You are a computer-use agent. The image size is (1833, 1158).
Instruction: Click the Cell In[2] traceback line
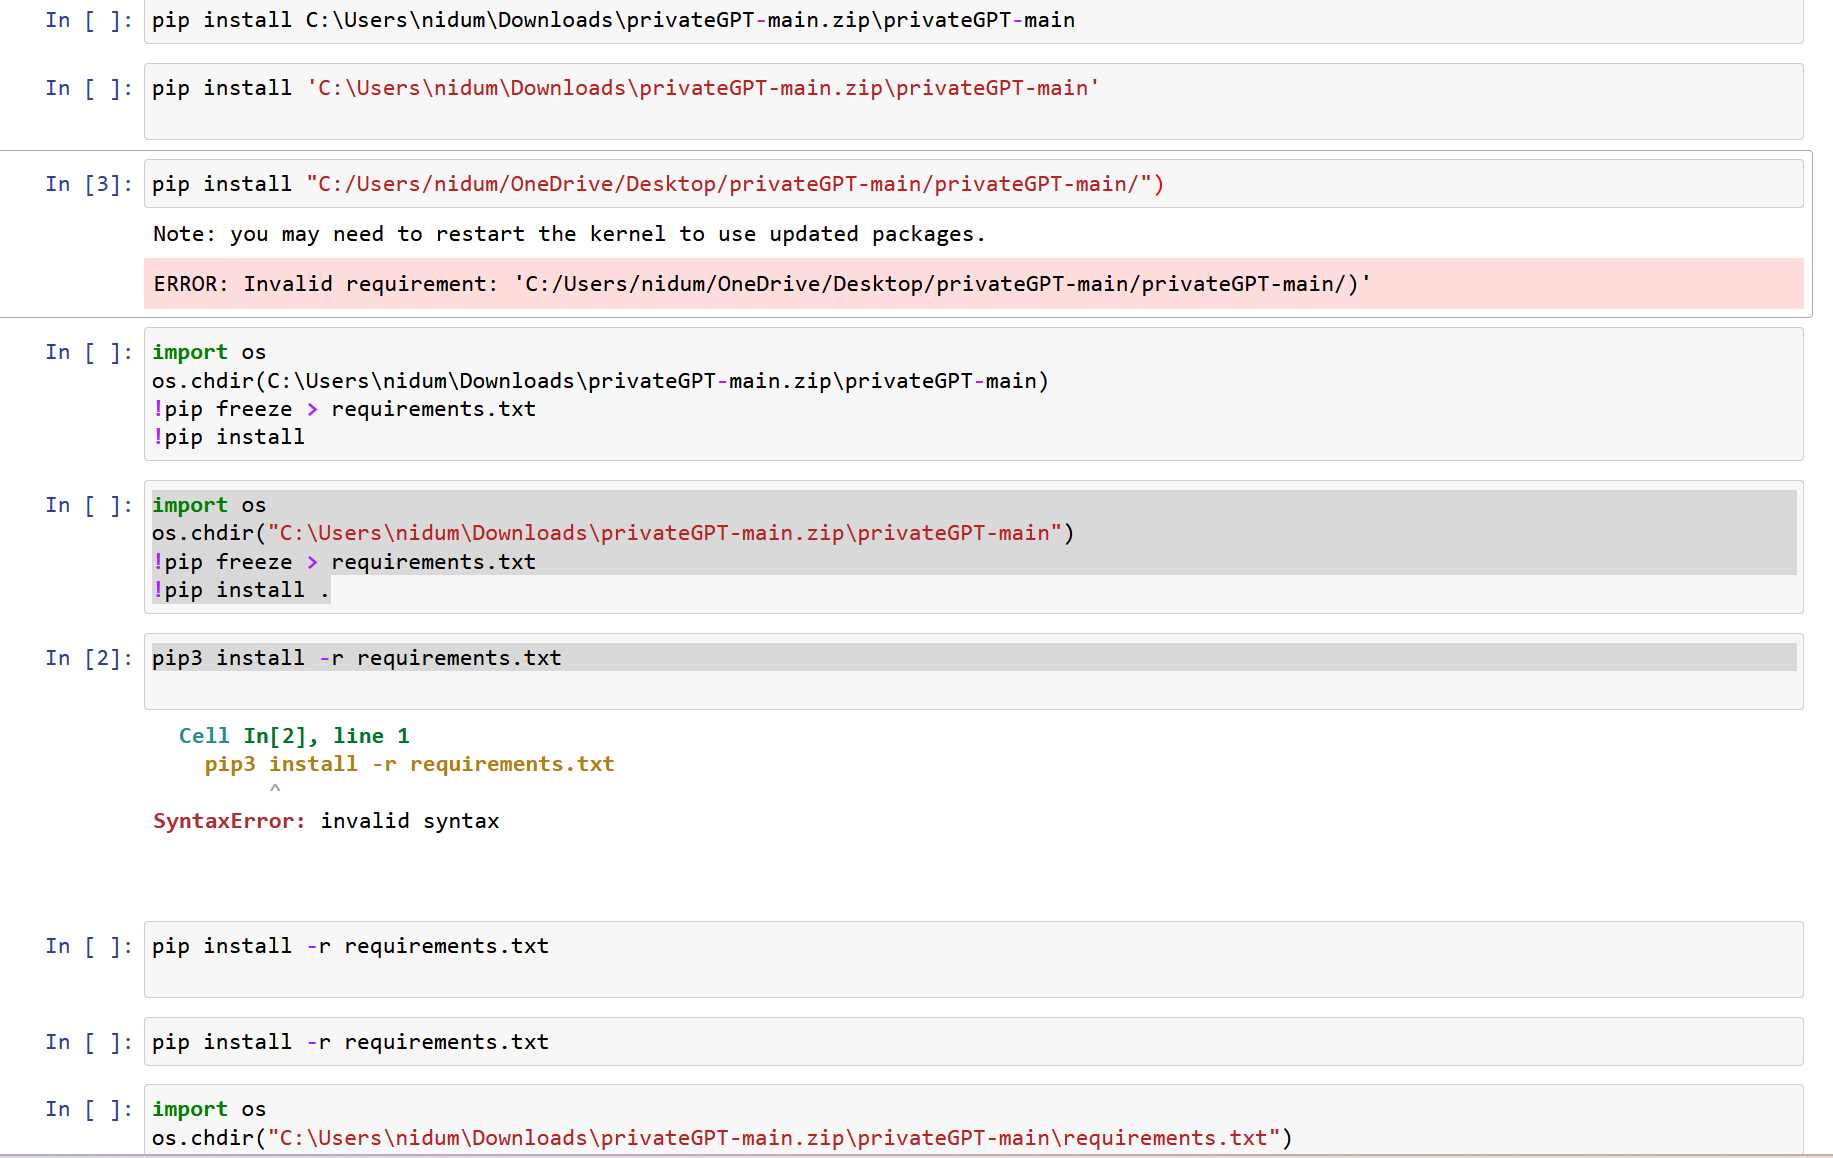point(293,735)
